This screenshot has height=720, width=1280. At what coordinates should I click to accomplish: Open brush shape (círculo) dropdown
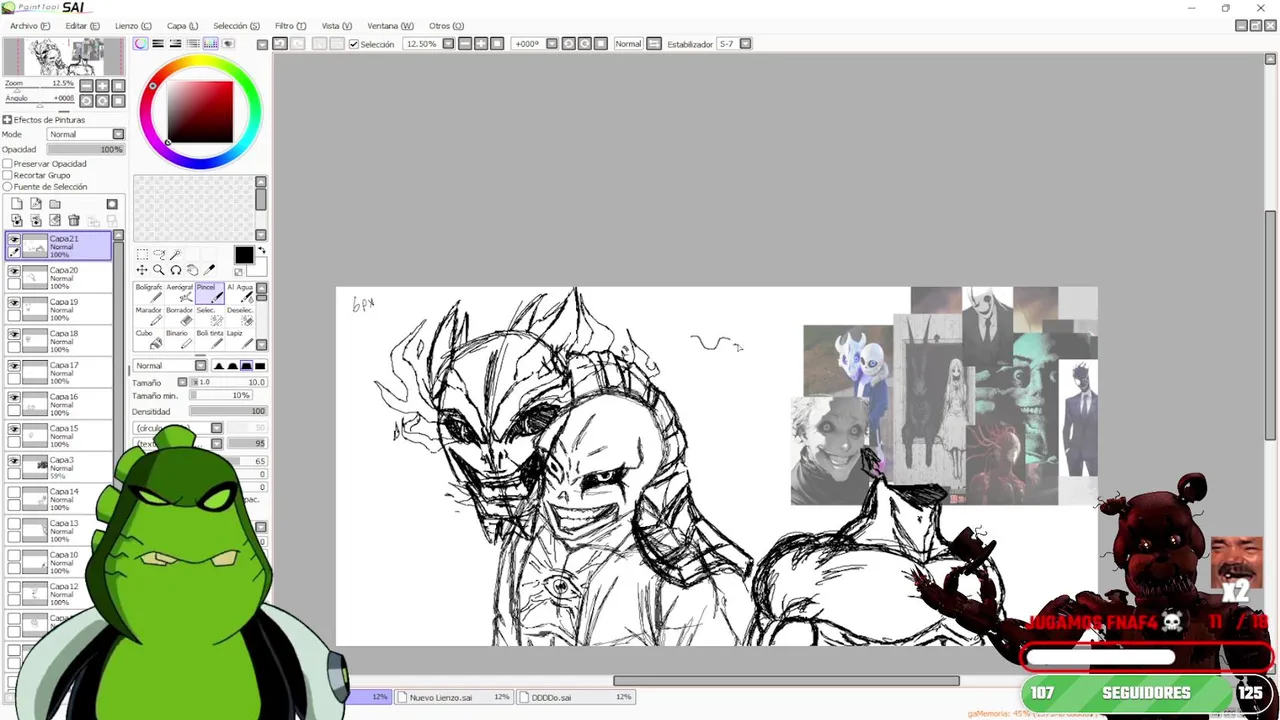[x=216, y=428]
